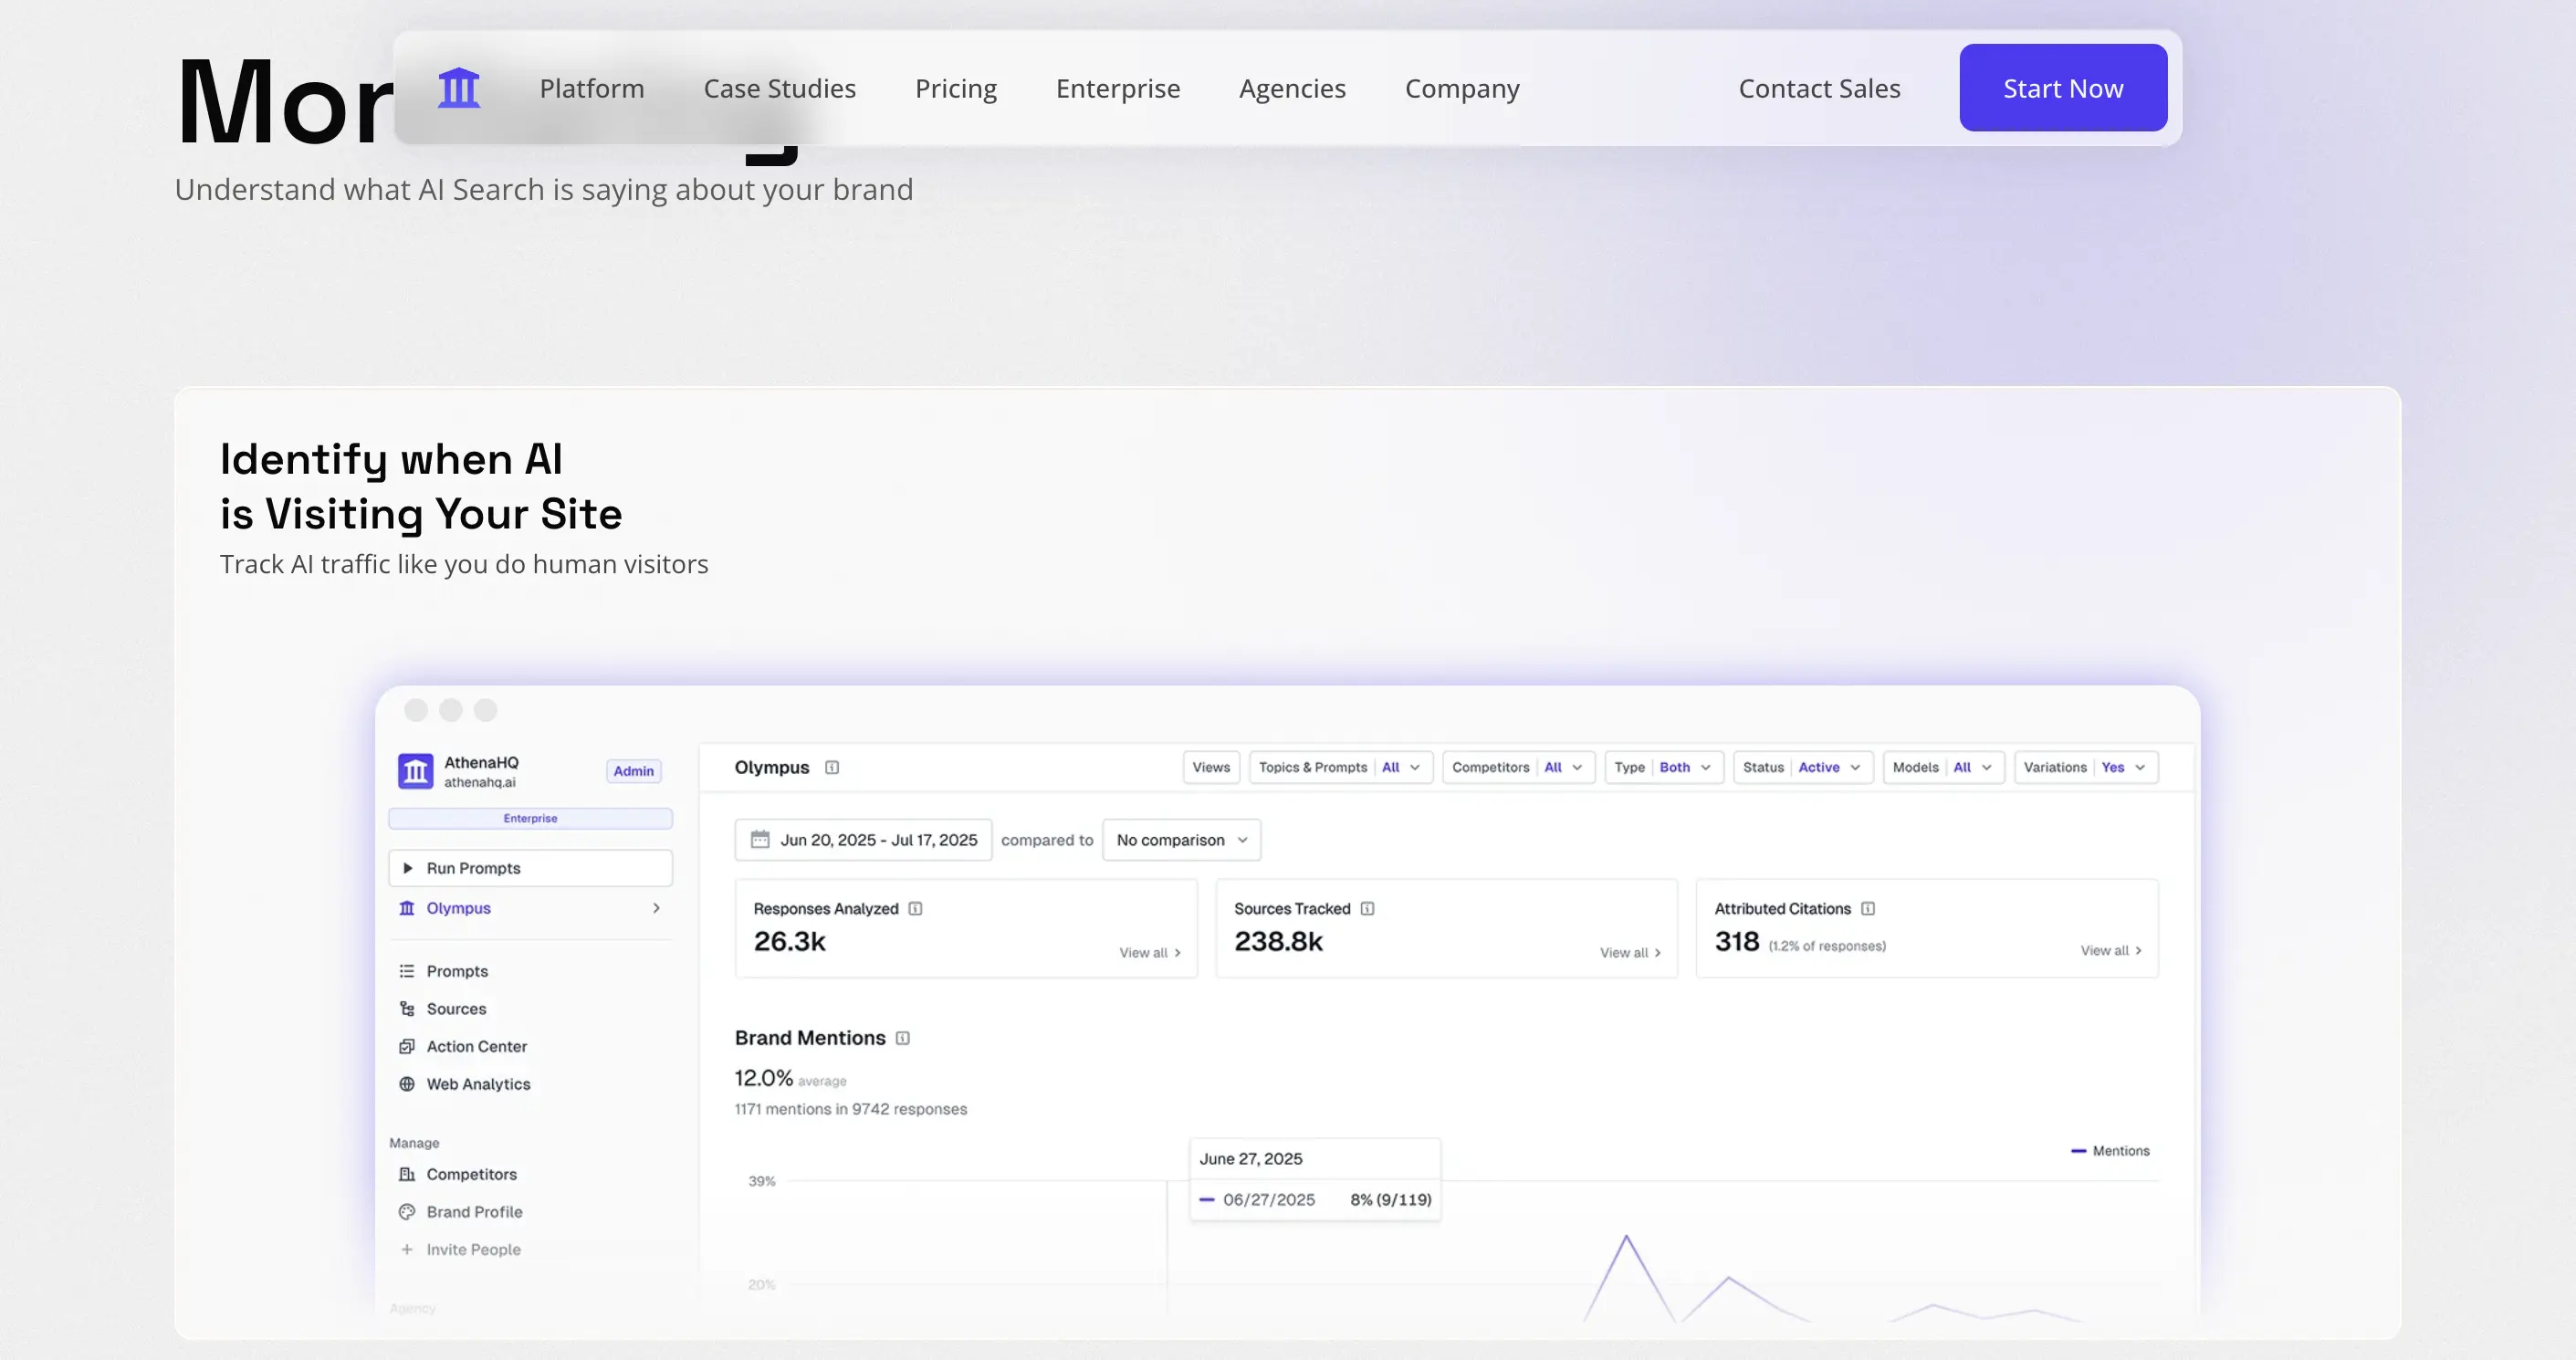Open the Topics & Prompts filter dropdown
Viewport: 2576px width, 1360px height.
coord(1340,767)
